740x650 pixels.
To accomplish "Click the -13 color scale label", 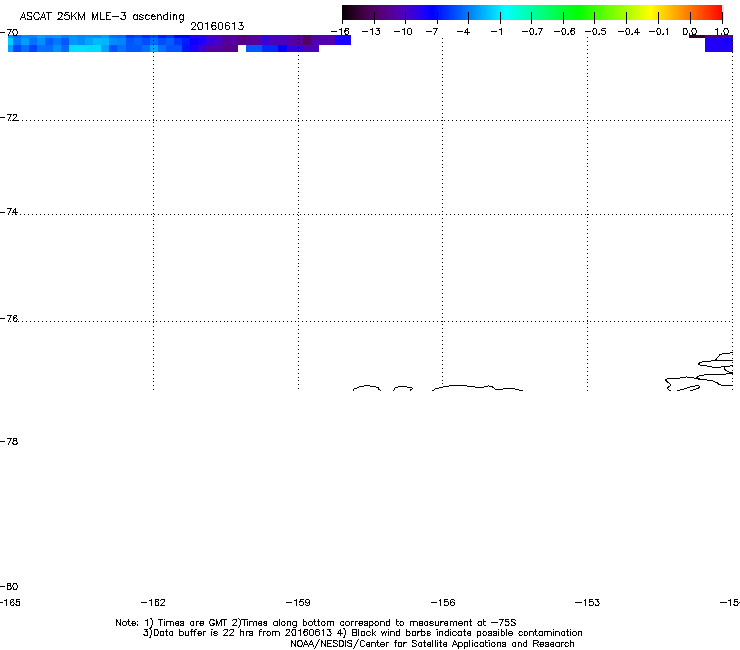I will (371, 32).
